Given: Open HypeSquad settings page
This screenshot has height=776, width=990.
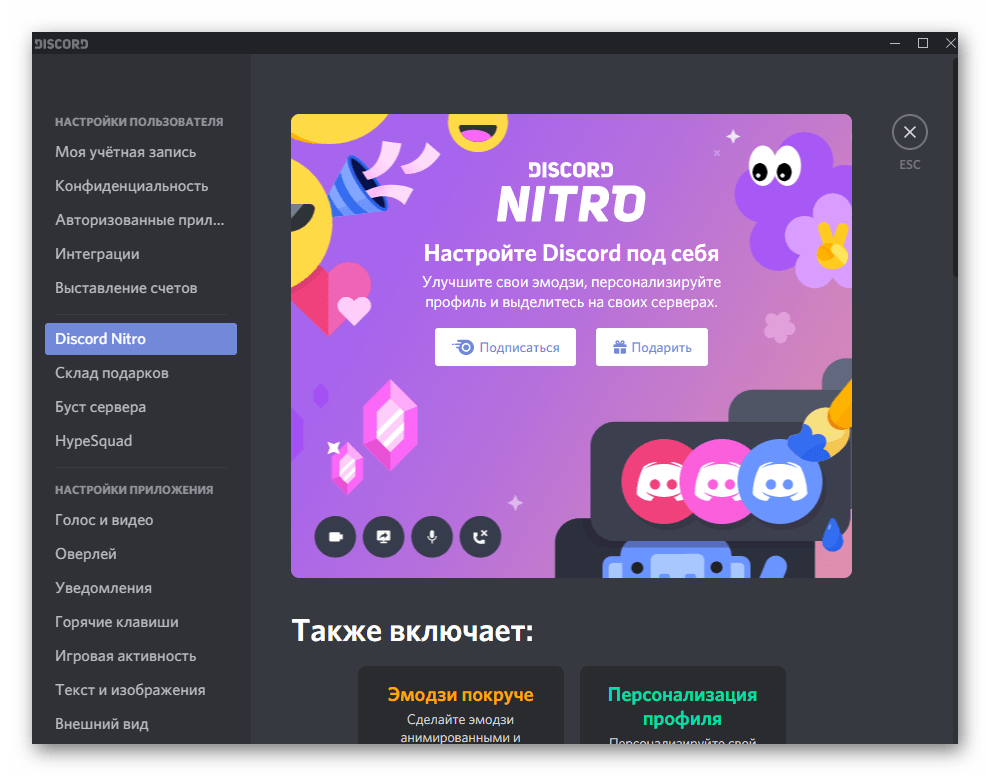Looking at the screenshot, I should tap(94, 441).
